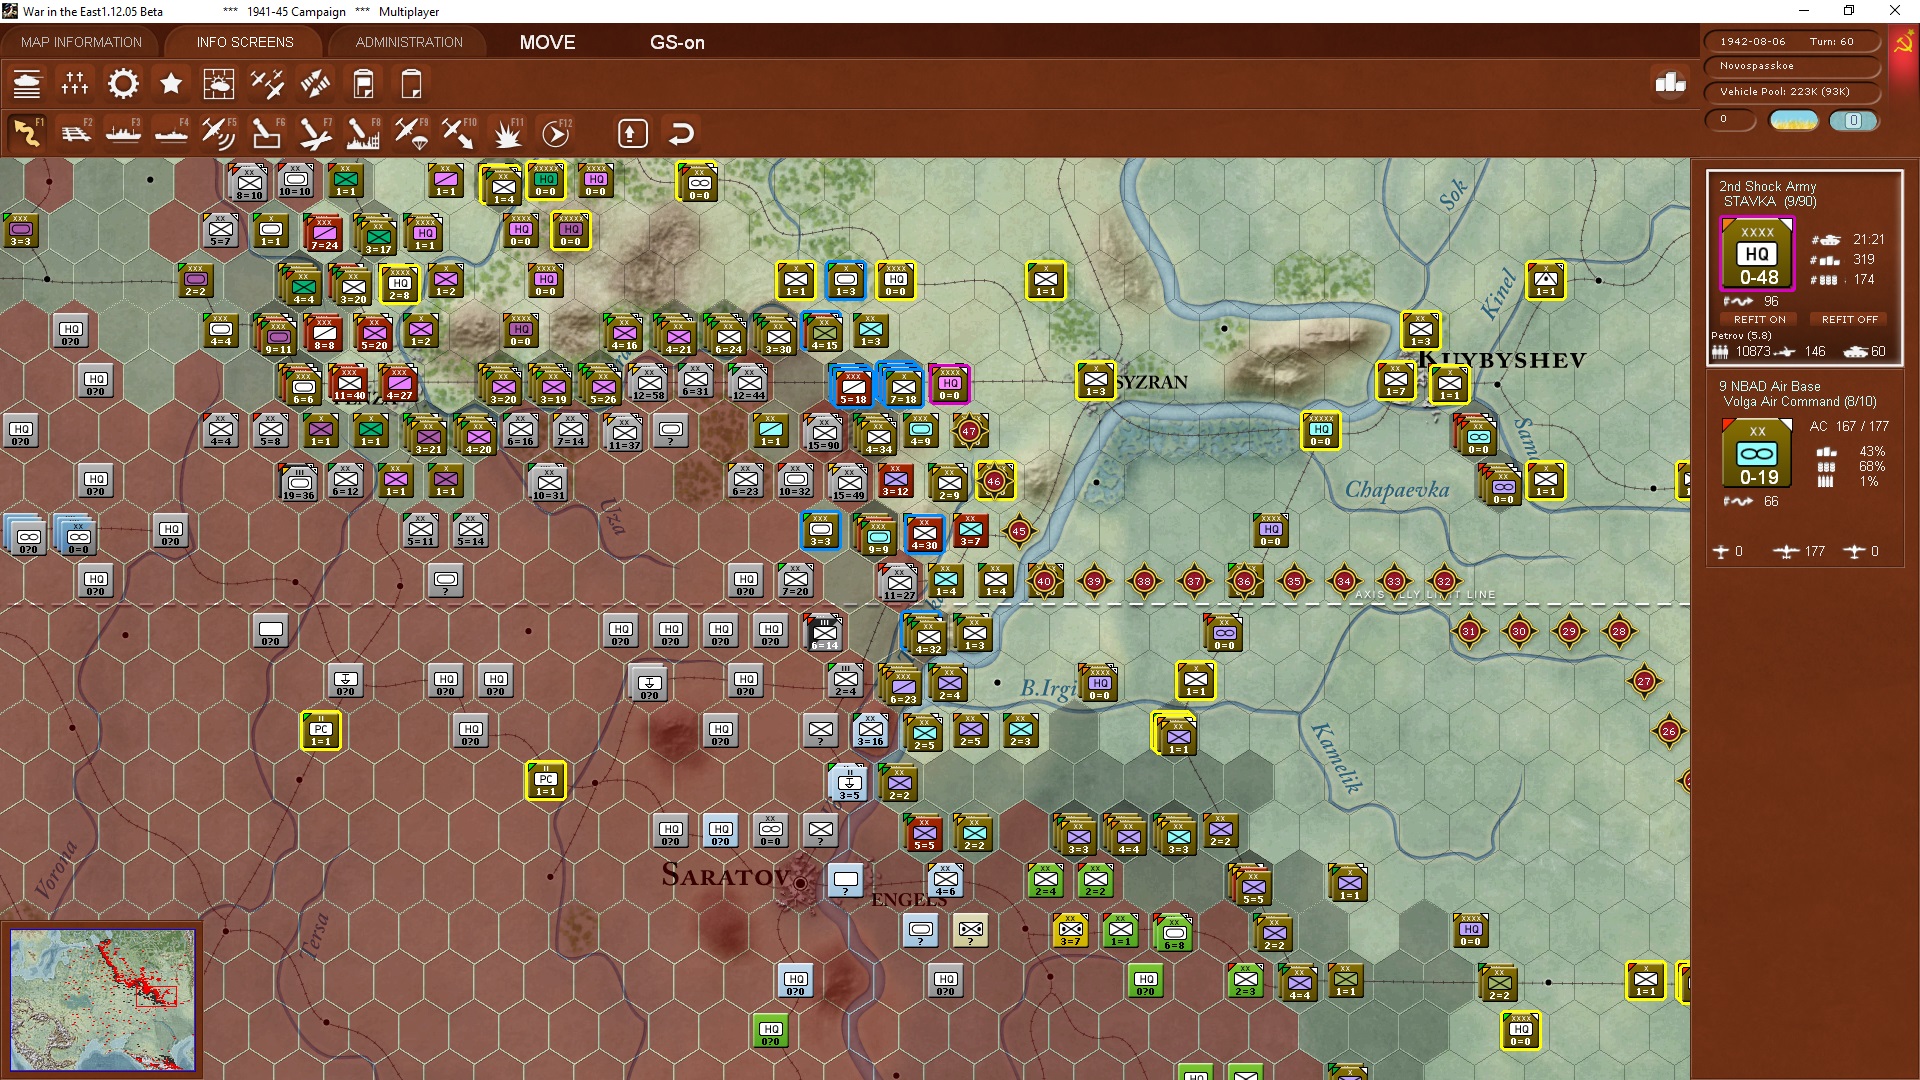Select the F6 bomb unit mode icon
This screenshot has height=1080, width=1920.
tap(267, 133)
